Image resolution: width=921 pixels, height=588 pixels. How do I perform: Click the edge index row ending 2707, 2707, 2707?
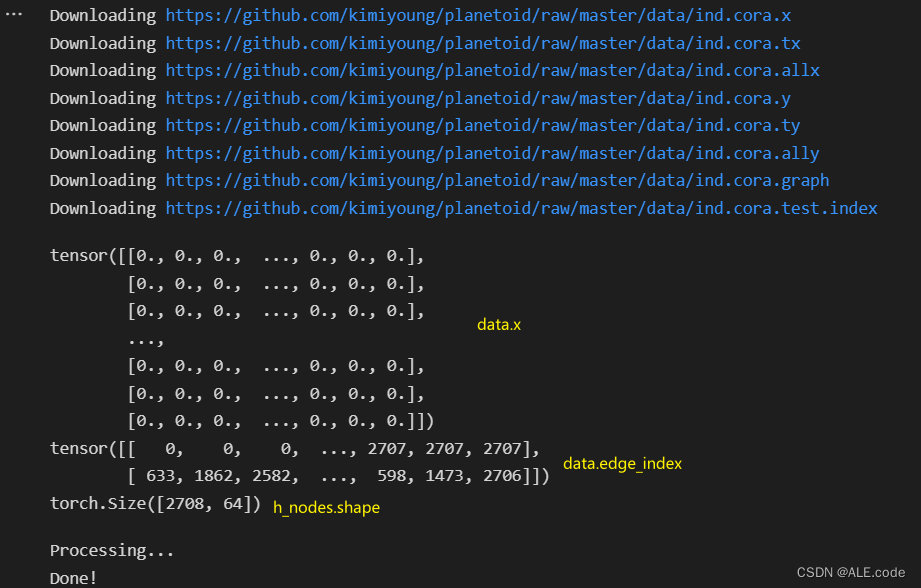point(294,449)
